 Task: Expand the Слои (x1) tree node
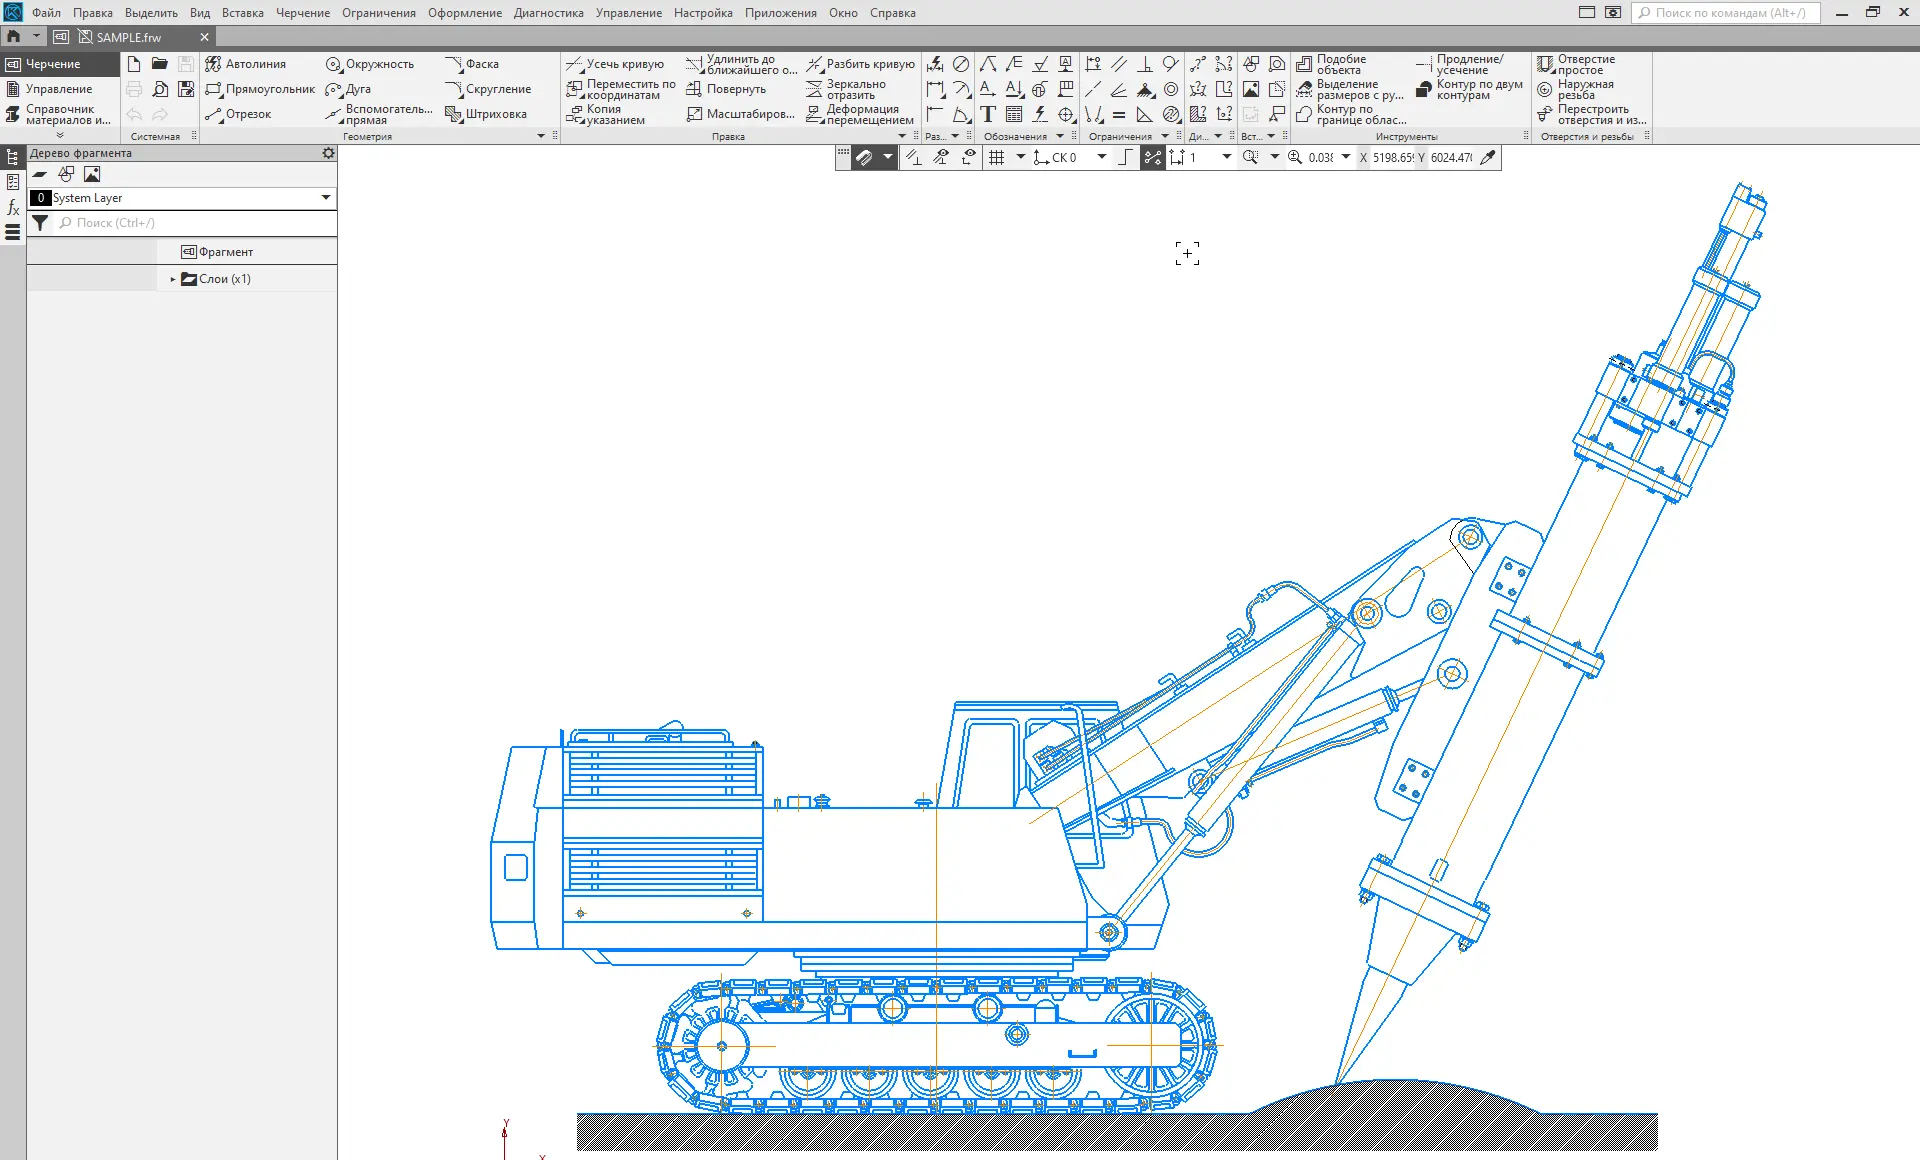point(173,279)
